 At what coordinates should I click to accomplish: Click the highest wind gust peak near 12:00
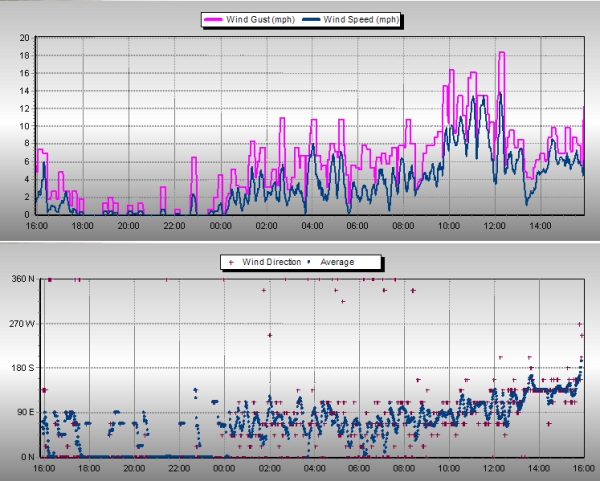[x=502, y=53]
